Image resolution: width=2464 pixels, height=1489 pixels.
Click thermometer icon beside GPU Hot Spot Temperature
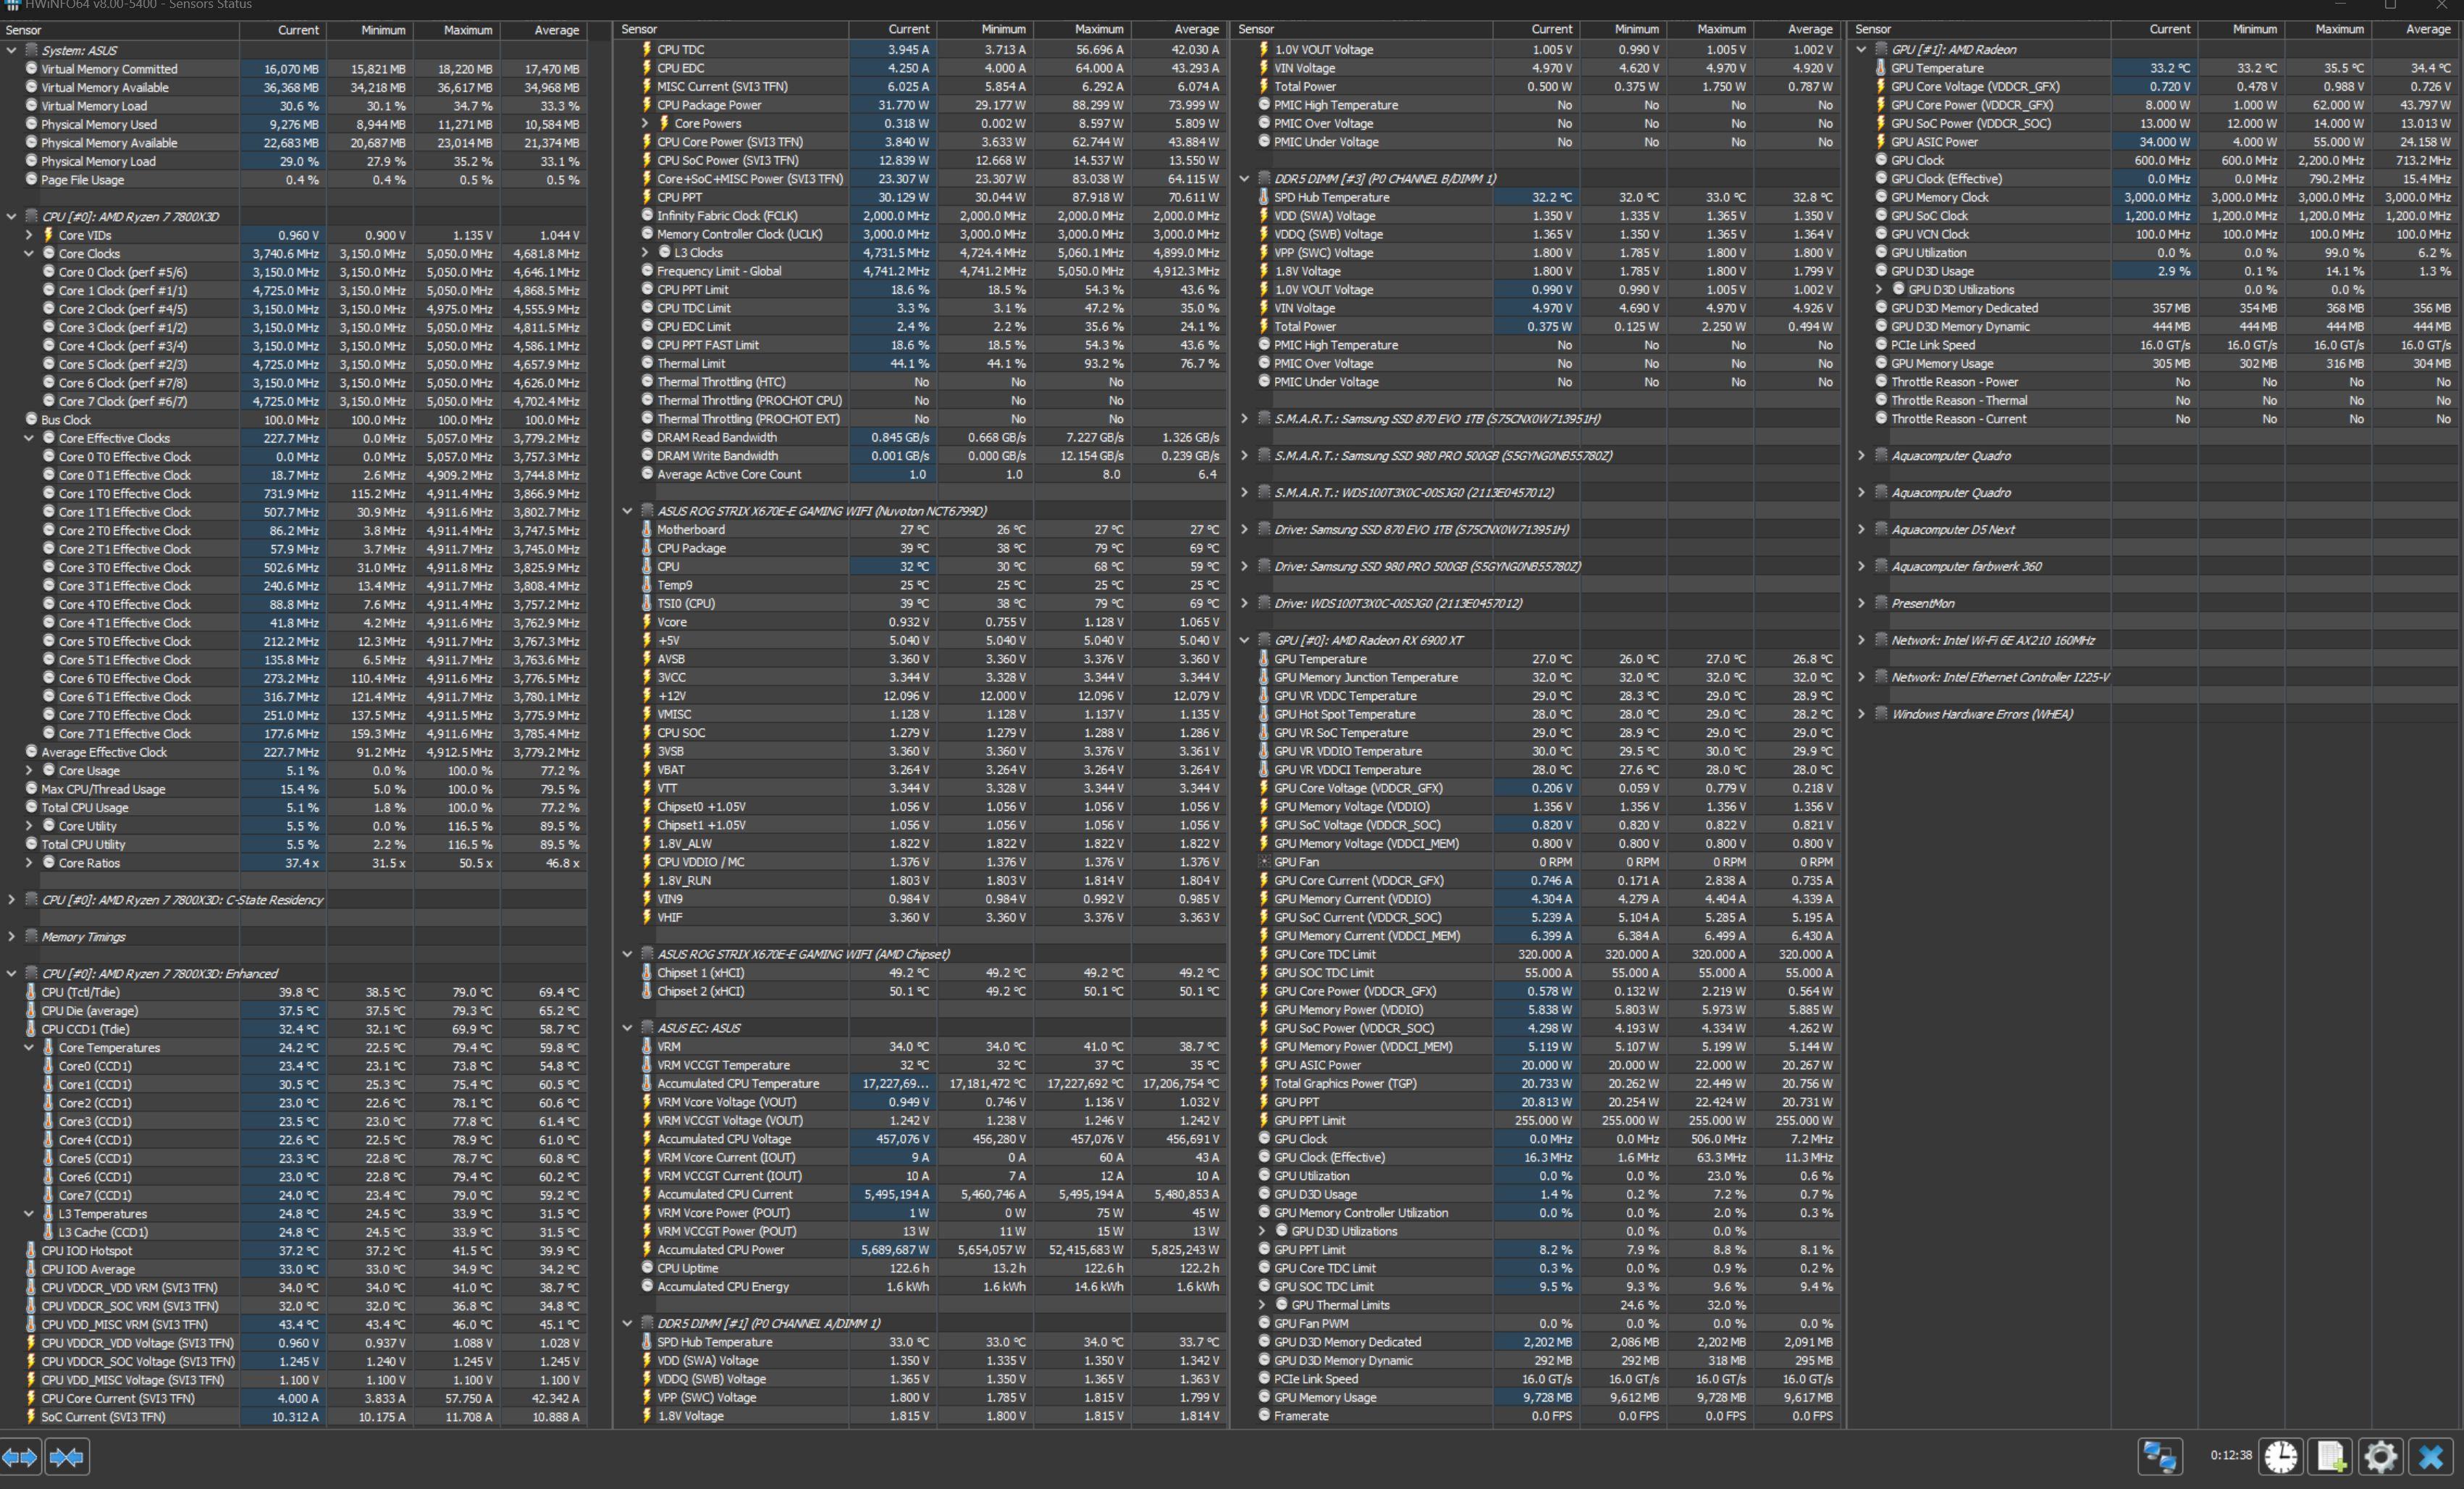tap(1264, 714)
